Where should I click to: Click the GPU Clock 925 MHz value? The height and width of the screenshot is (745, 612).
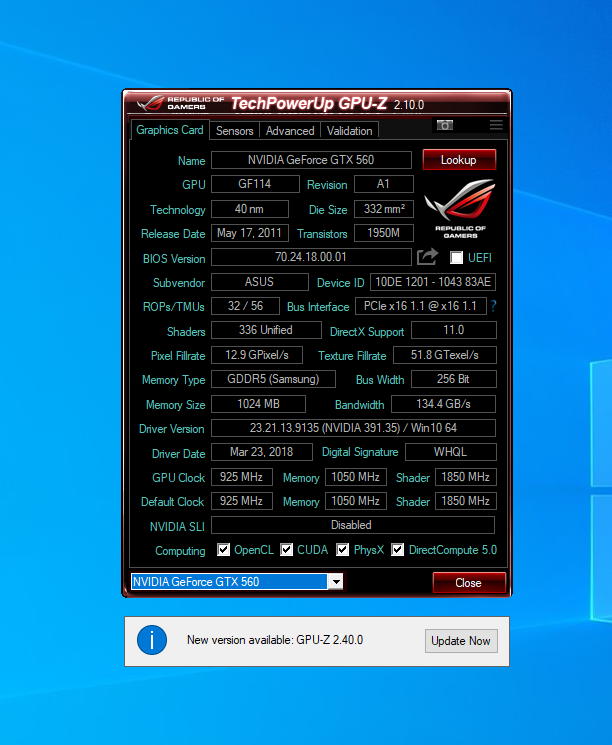pos(242,477)
